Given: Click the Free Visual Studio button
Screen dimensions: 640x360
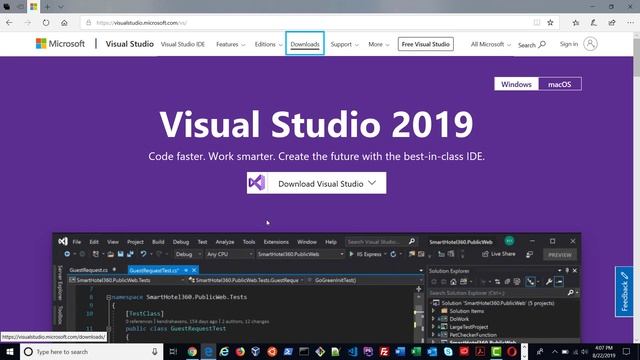Looking at the screenshot, I should (425, 44).
